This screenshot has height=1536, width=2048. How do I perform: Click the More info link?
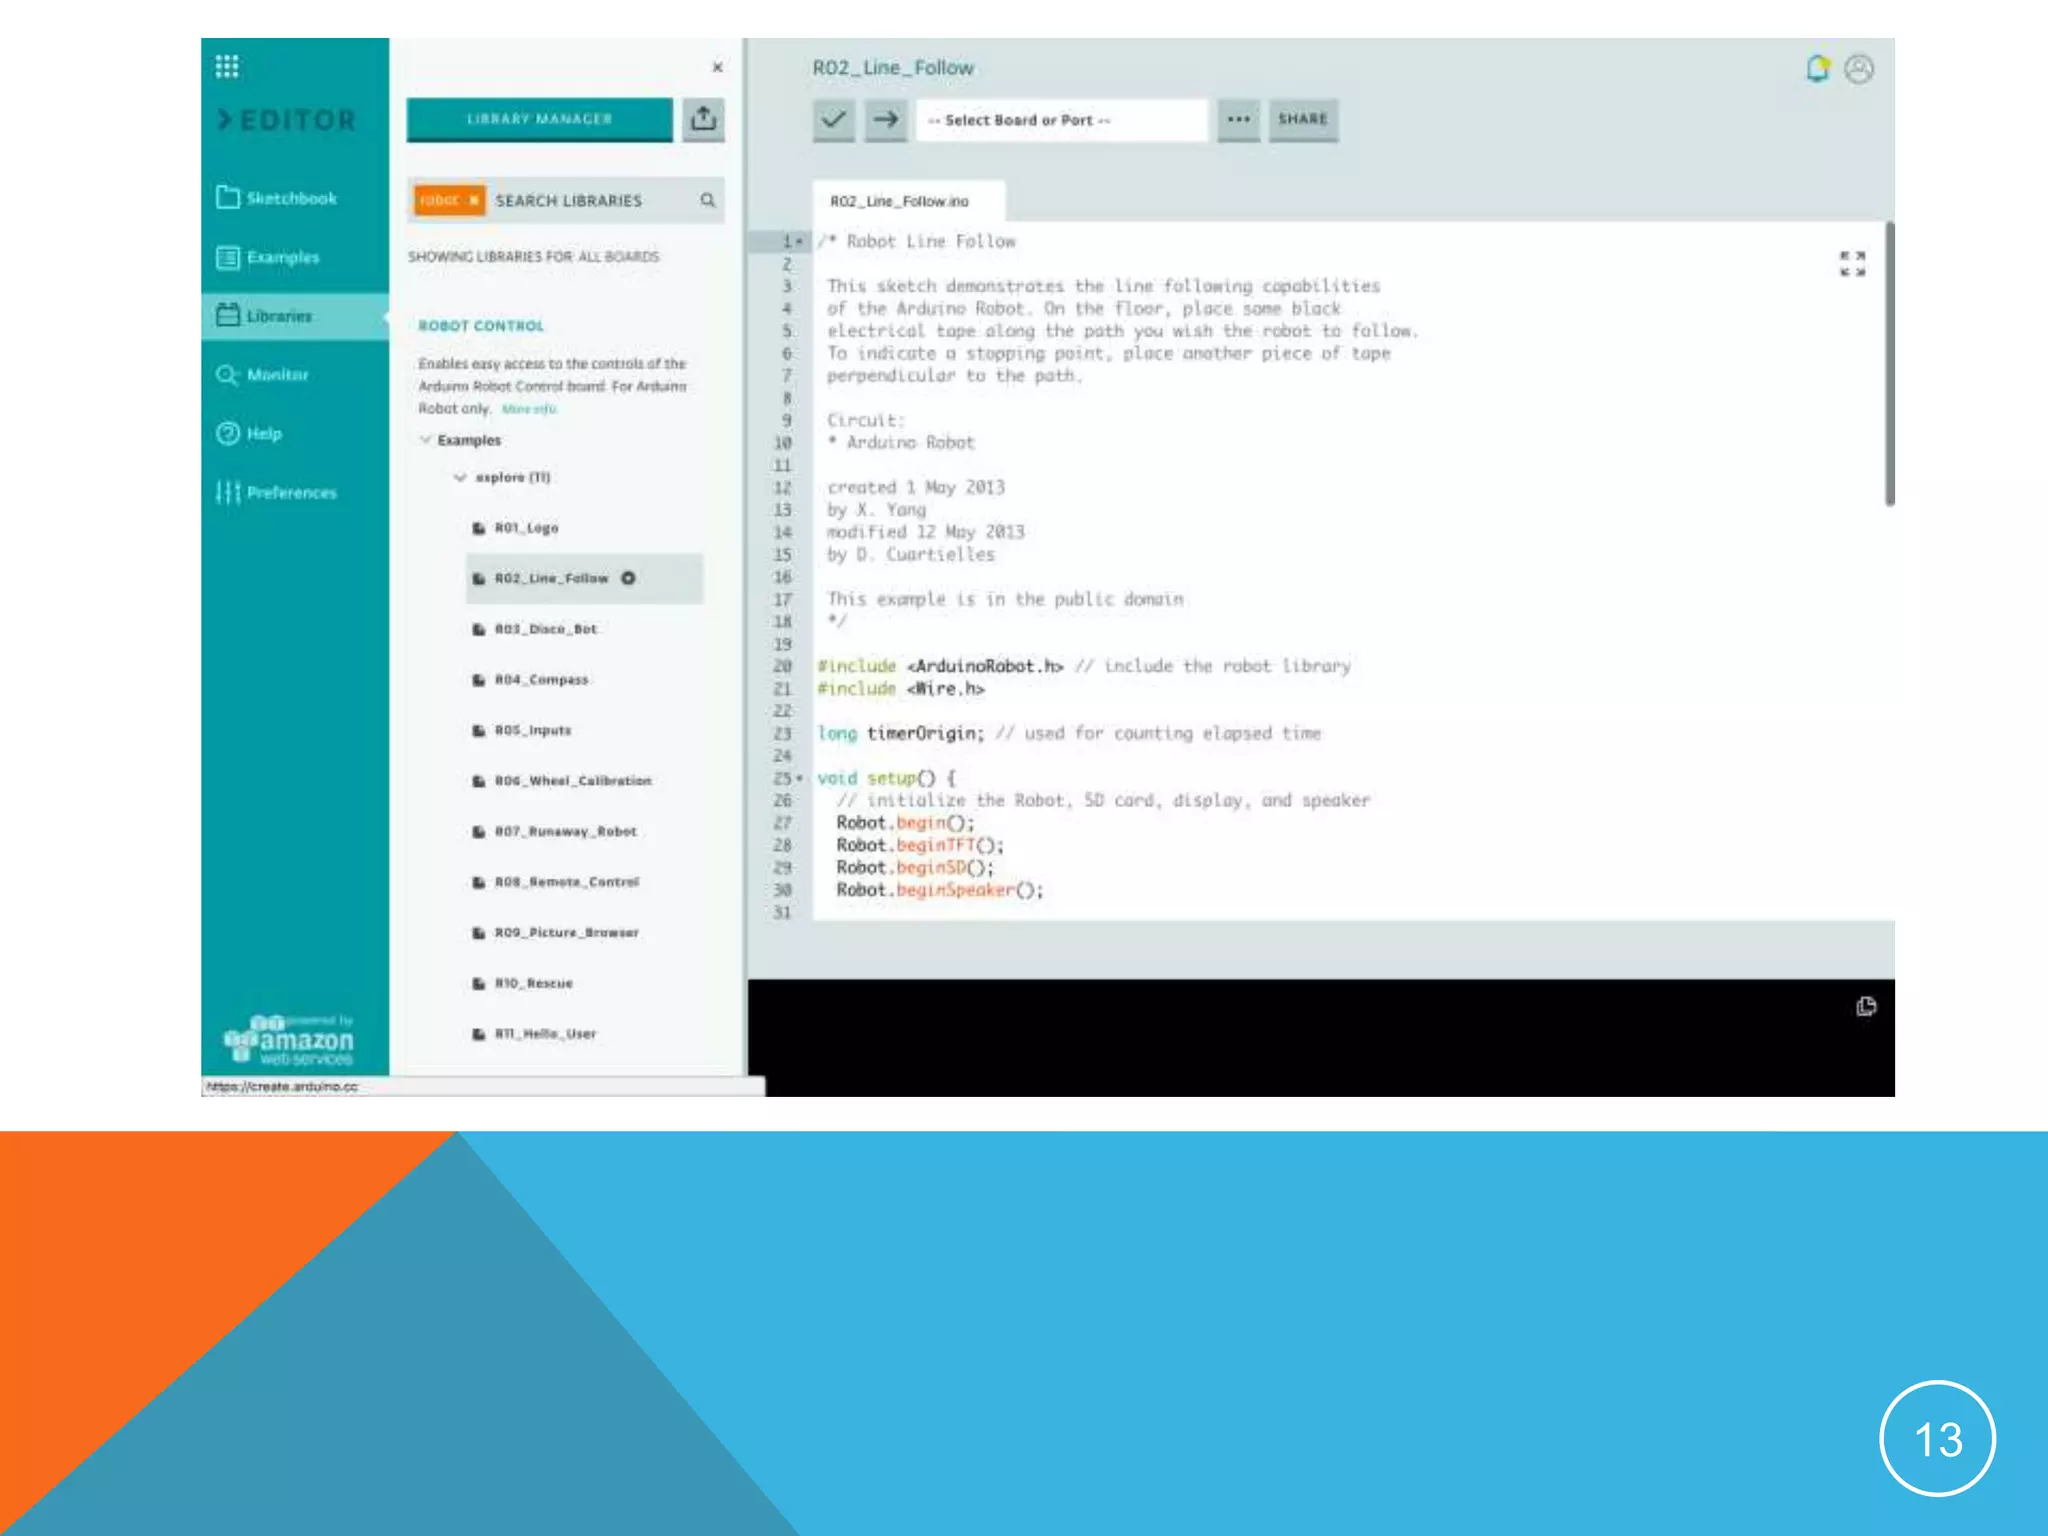coord(529,409)
